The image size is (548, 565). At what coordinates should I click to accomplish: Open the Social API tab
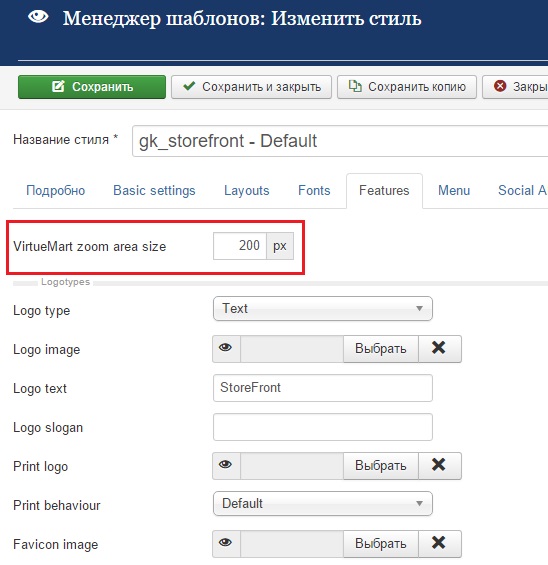tap(522, 190)
